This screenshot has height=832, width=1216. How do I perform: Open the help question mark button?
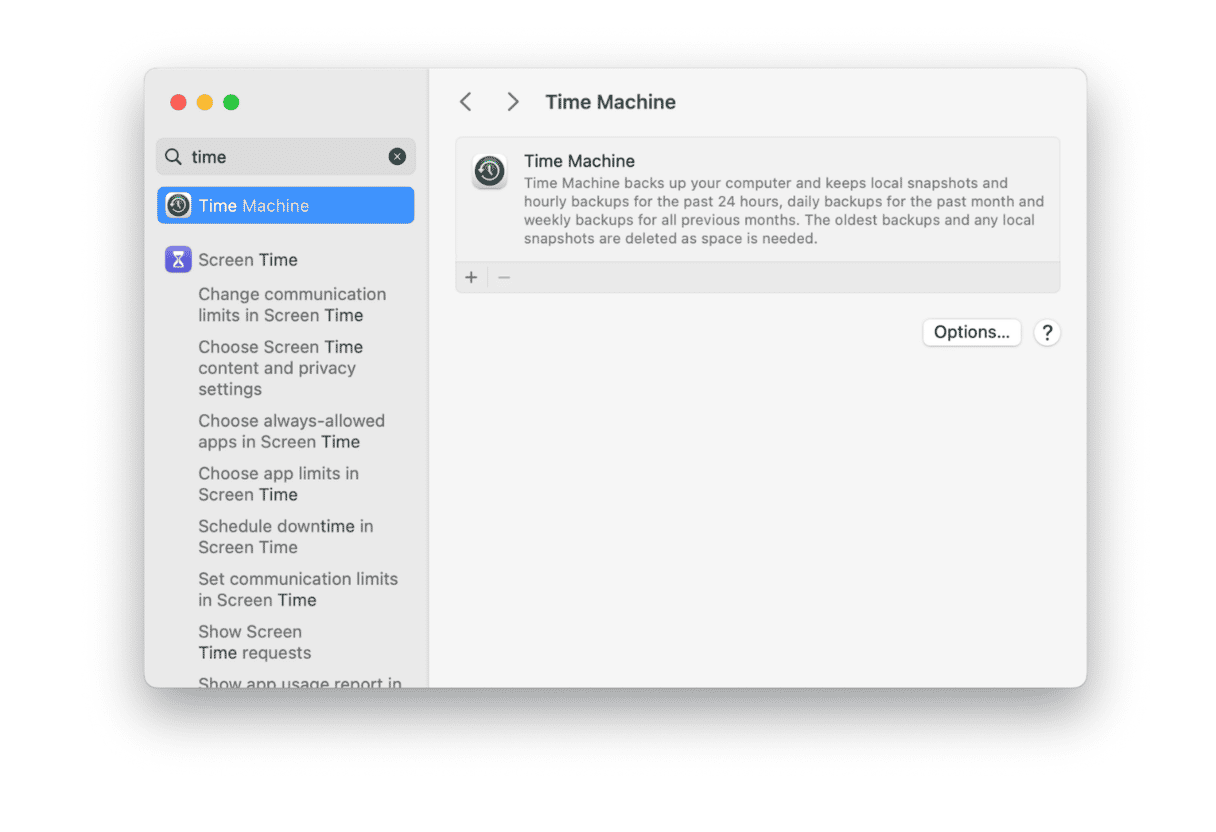1047,333
